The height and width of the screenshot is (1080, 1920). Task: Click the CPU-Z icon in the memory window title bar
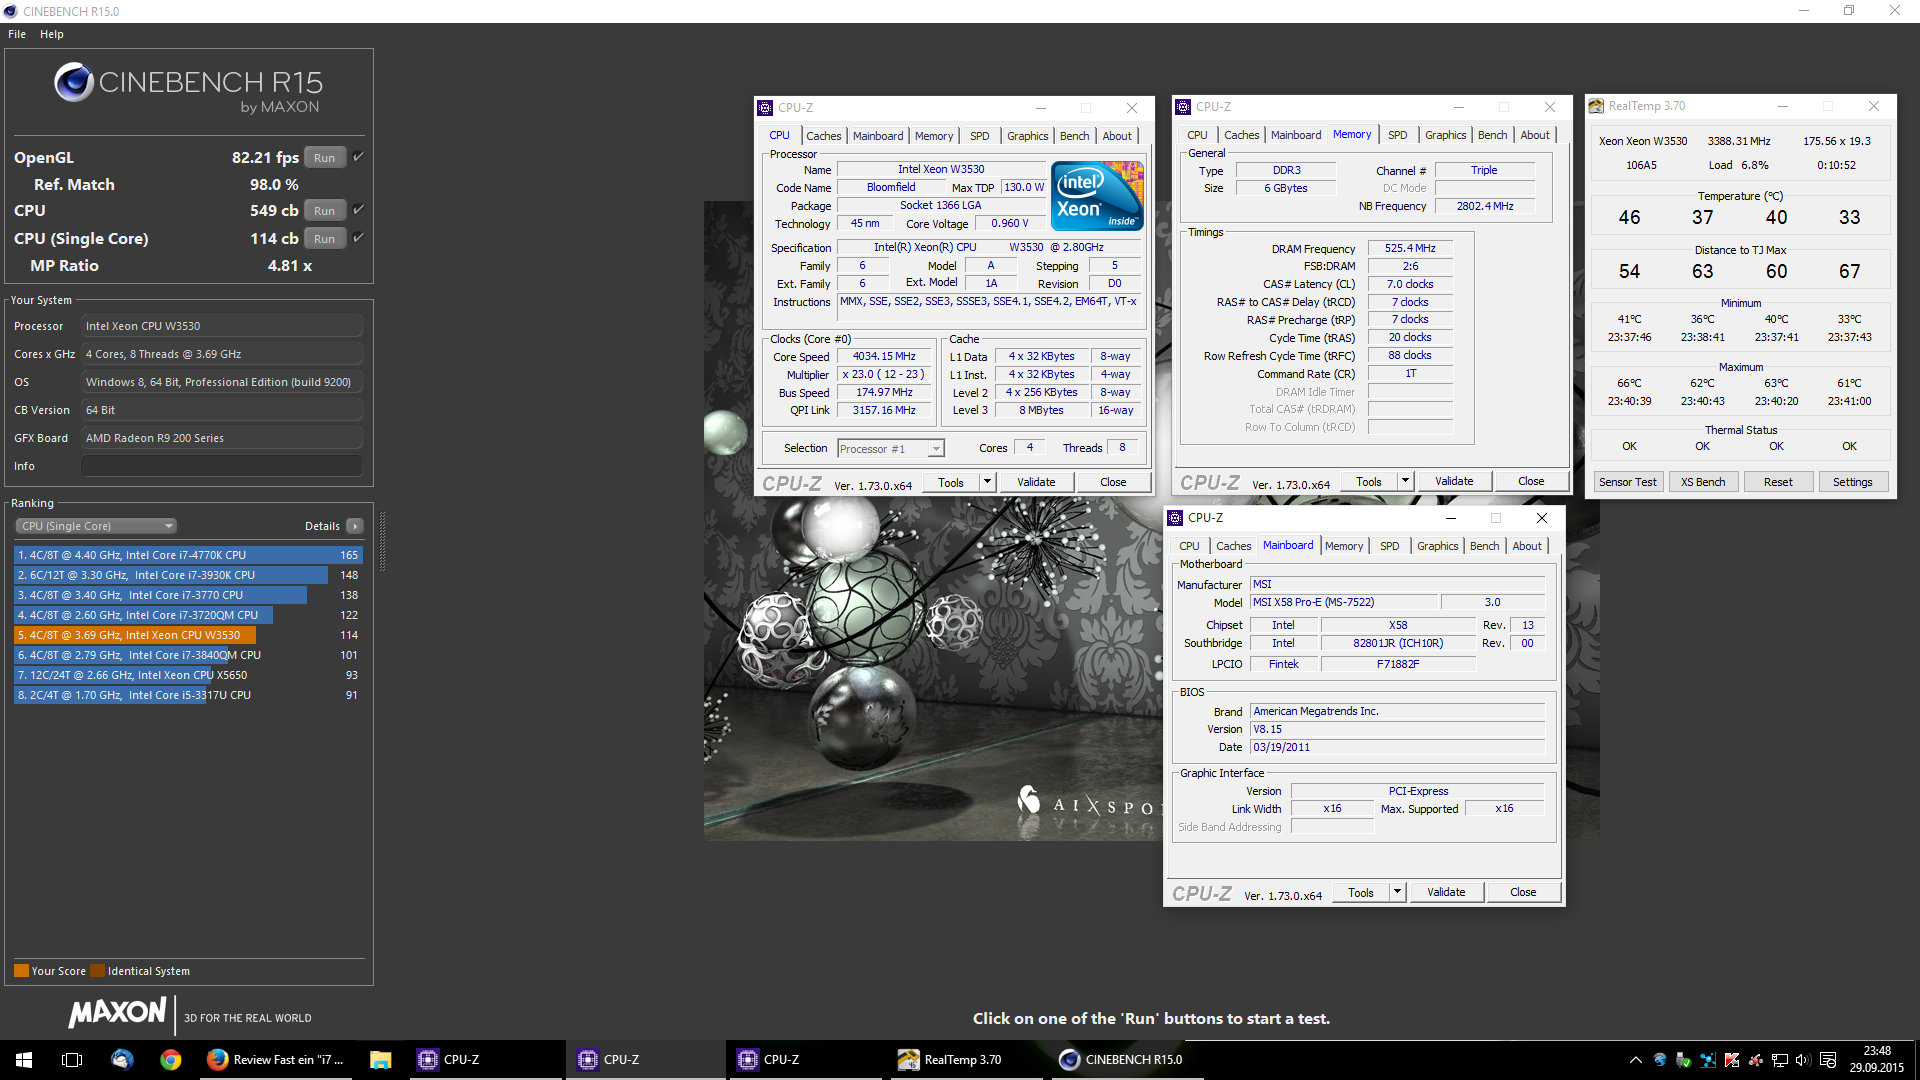pyautogui.click(x=1184, y=107)
